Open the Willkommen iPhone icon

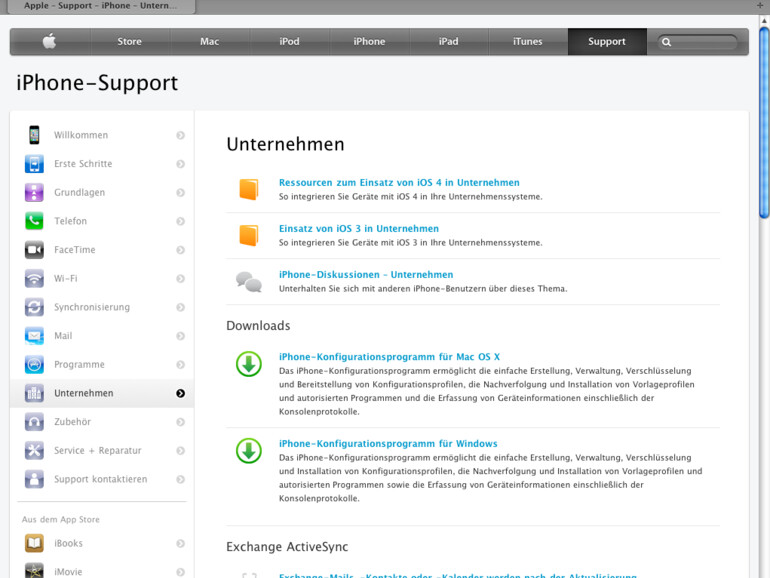tap(34, 135)
